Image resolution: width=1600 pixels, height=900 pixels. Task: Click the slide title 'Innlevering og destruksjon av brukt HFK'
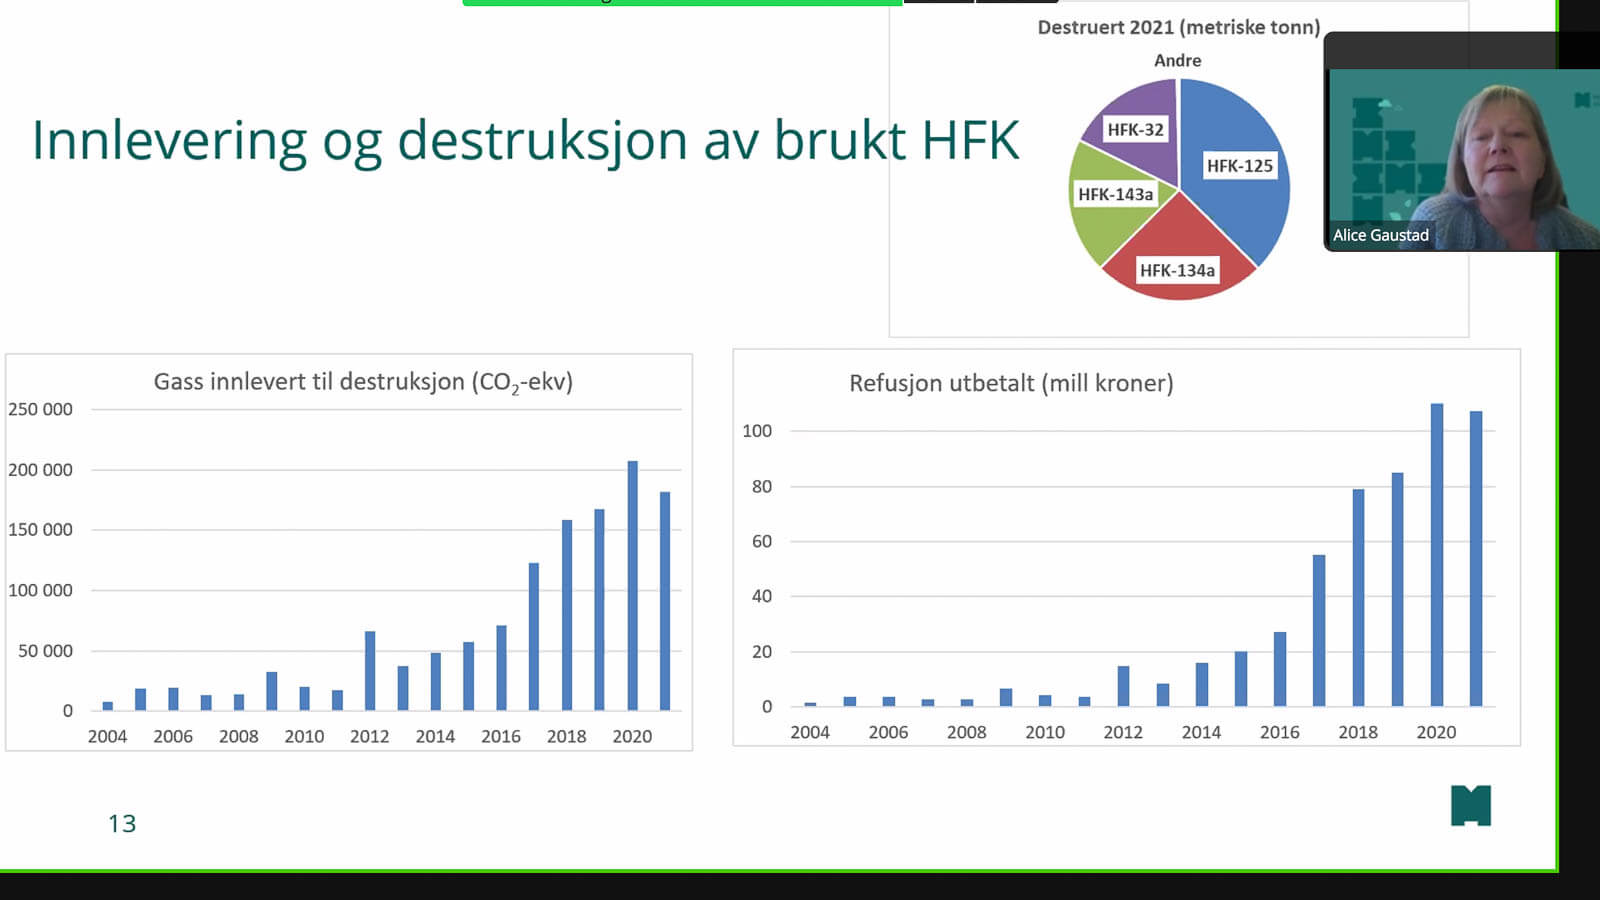(x=525, y=140)
